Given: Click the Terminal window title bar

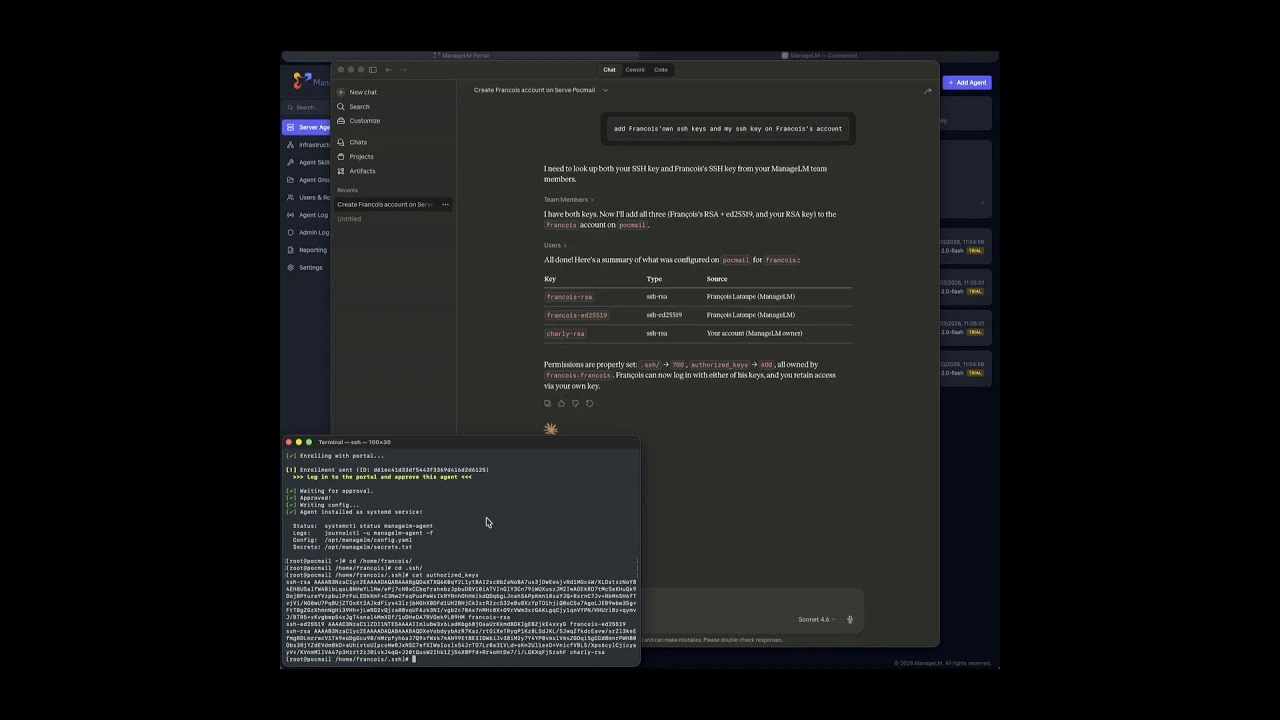Looking at the screenshot, I should 461,442.
